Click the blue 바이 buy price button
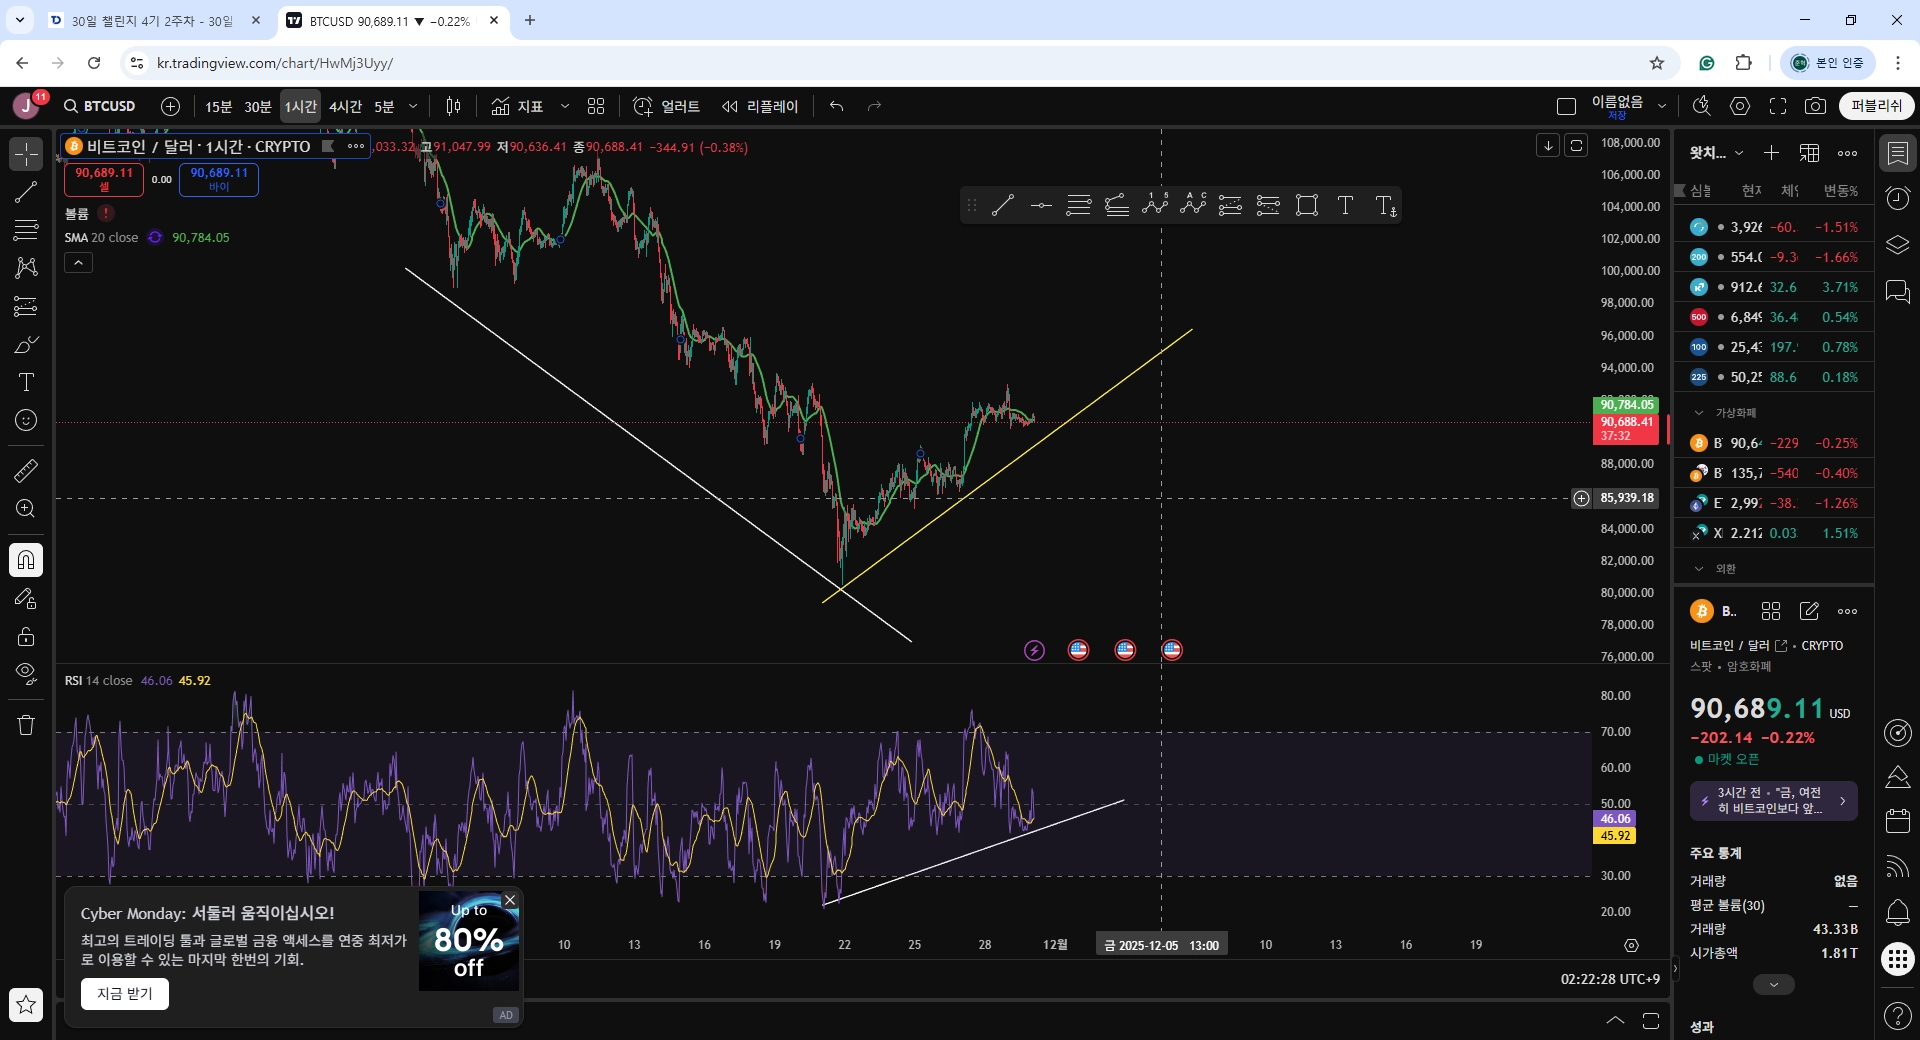1920x1040 pixels. click(219, 179)
